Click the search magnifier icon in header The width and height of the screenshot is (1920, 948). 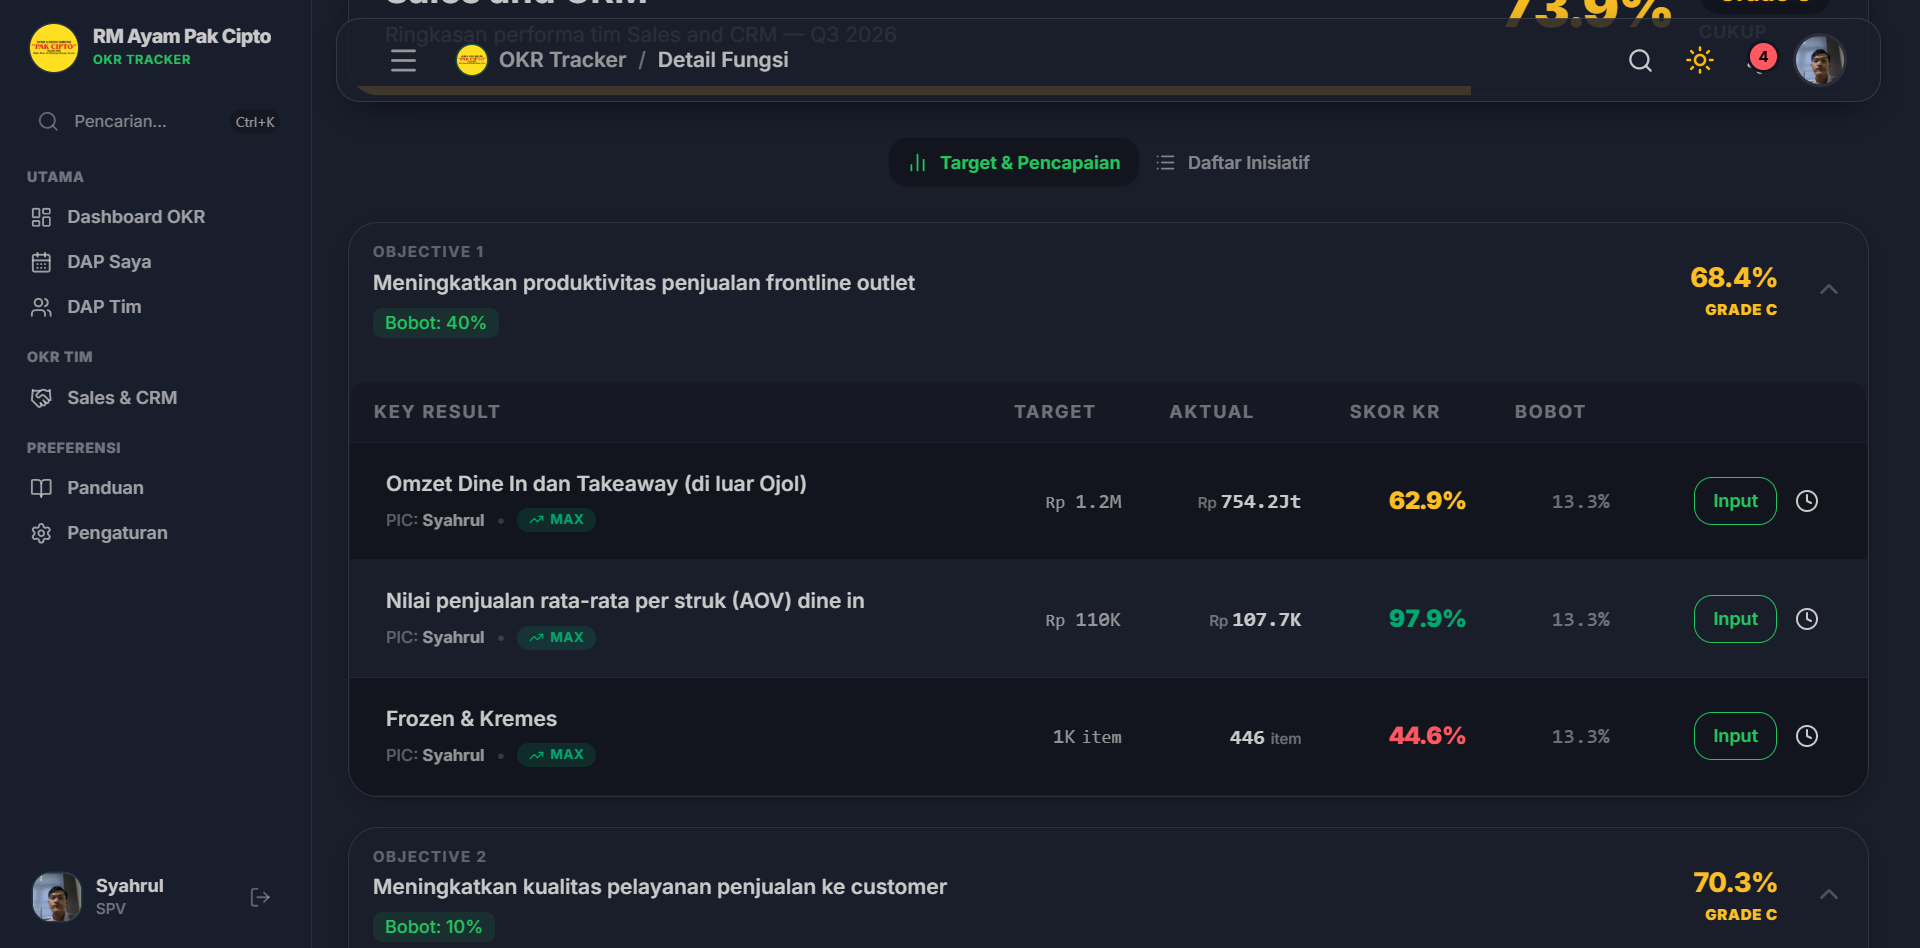tap(1640, 60)
